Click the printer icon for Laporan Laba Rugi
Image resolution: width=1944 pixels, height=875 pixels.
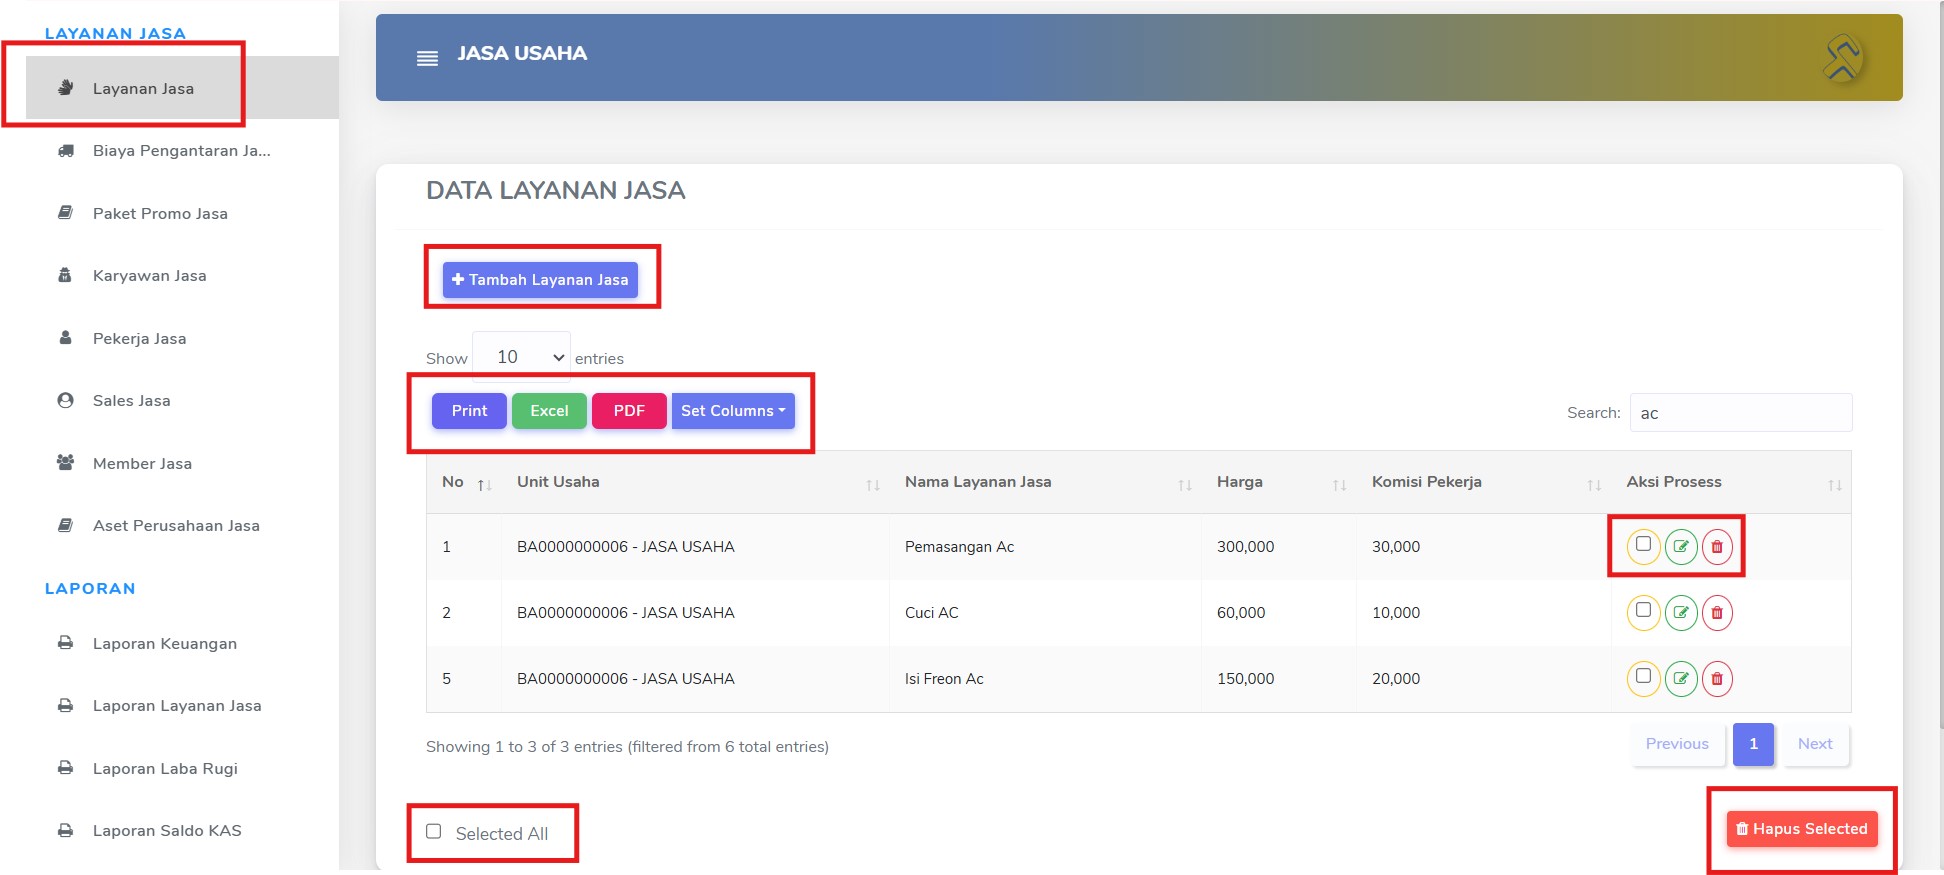(x=66, y=768)
